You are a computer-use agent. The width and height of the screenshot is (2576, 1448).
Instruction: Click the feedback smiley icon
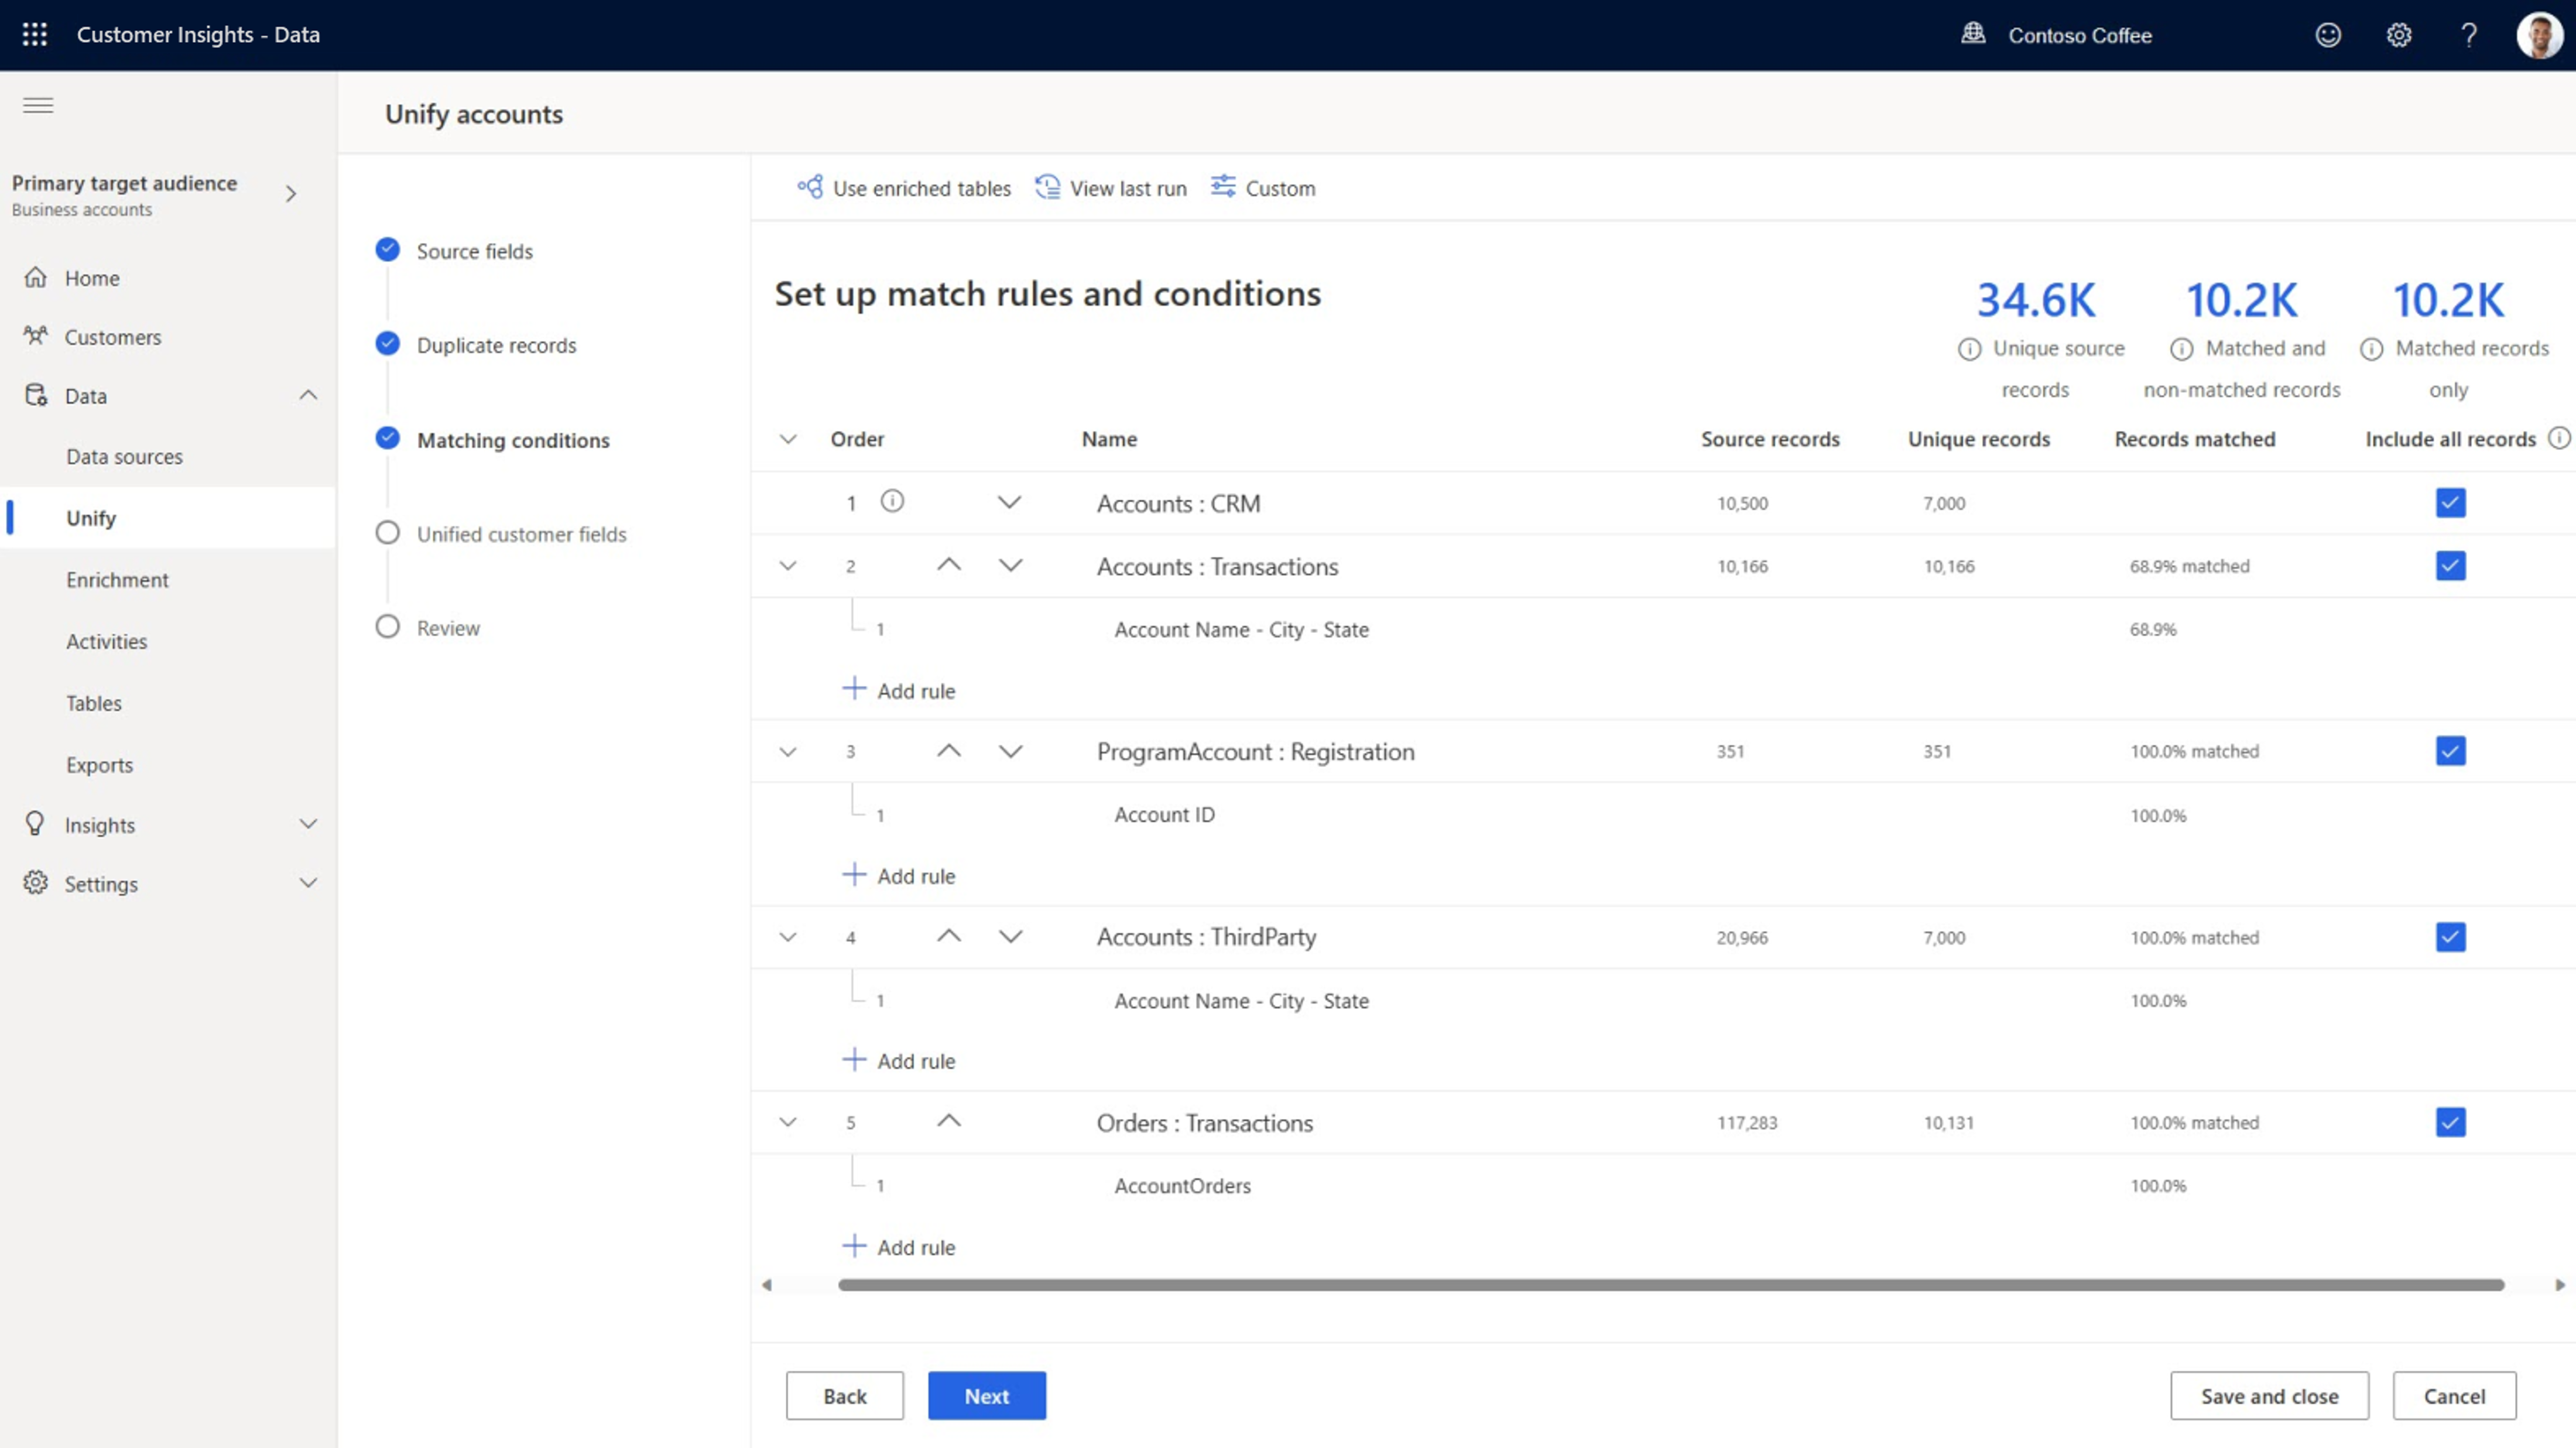(x=2328, y=35)
